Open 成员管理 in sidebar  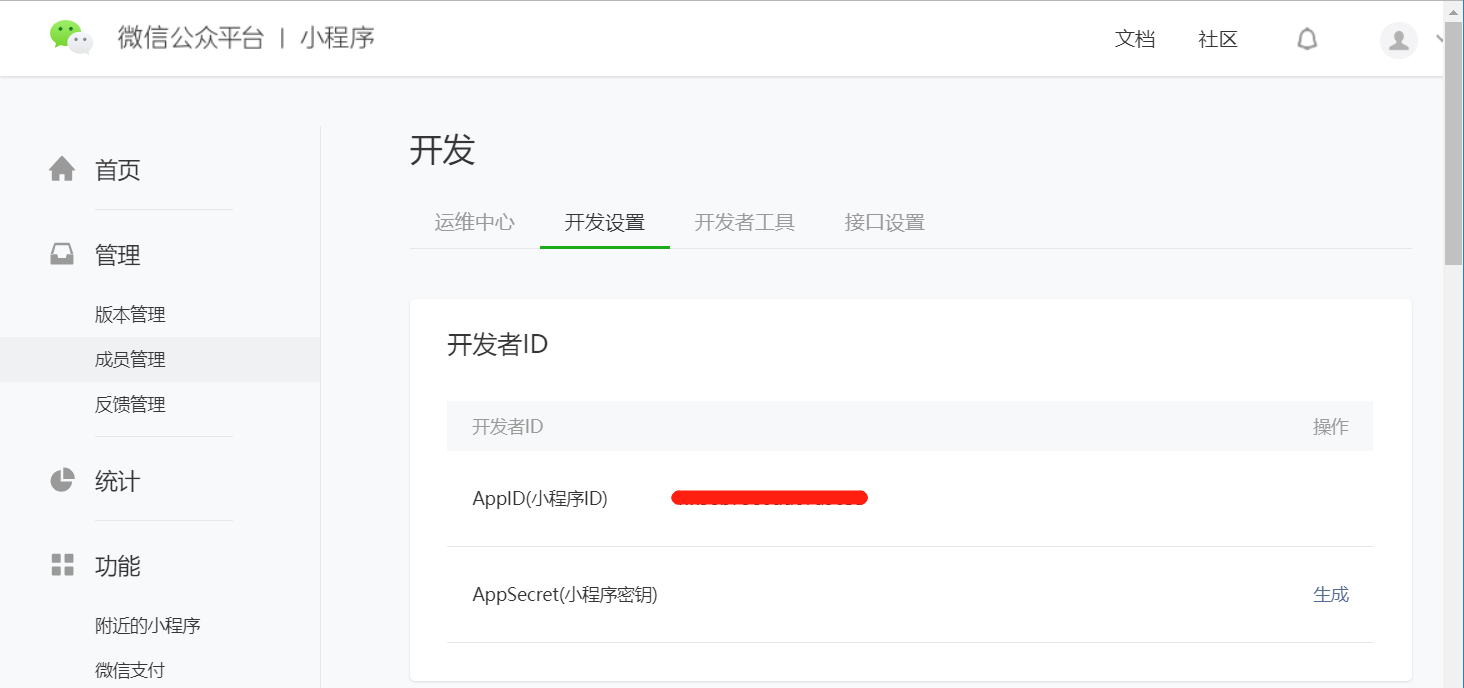pyautogui.click(x=130, y=360)
